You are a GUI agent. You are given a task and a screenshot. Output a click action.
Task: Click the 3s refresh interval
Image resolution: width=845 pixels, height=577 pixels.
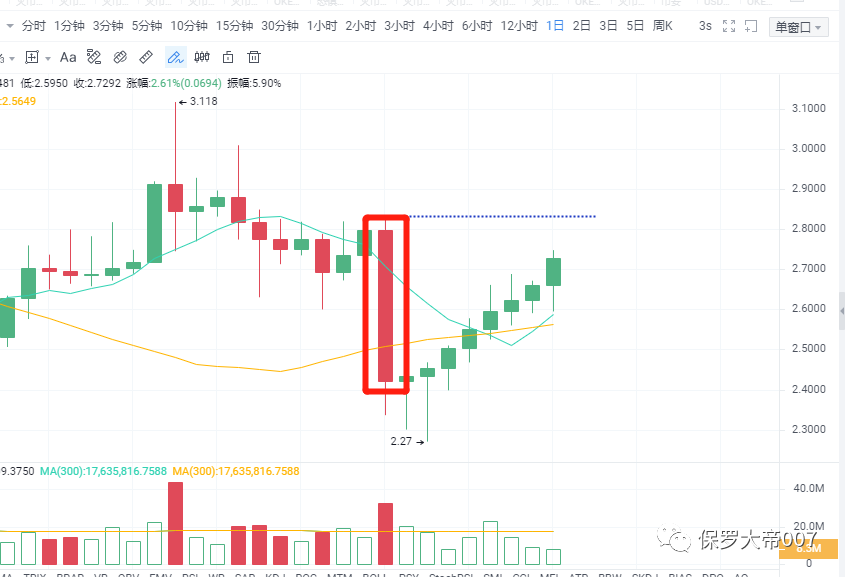point(705,26)
